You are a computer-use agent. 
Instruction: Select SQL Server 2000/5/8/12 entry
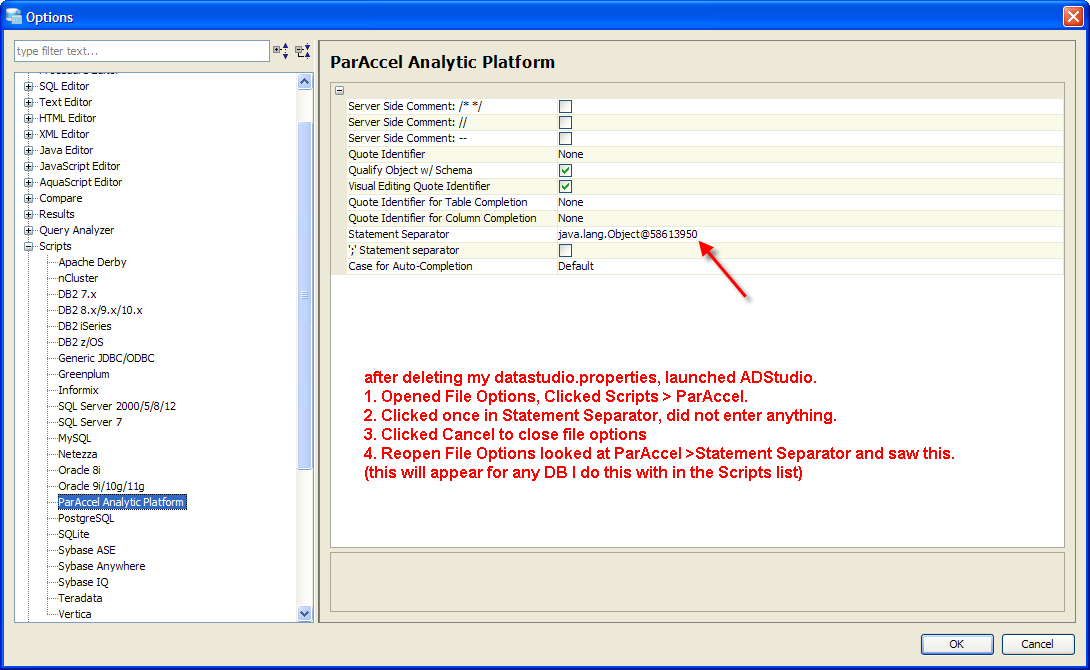pyautogui.click(x=117, y=406)
